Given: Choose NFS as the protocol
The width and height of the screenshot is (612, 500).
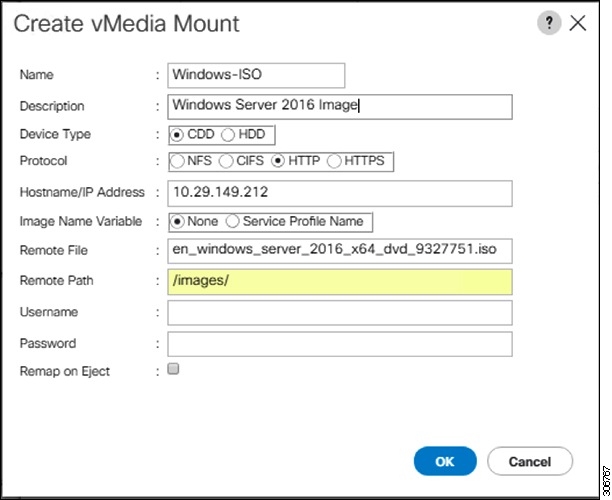Looking at the screenshot, I should 178,161.
